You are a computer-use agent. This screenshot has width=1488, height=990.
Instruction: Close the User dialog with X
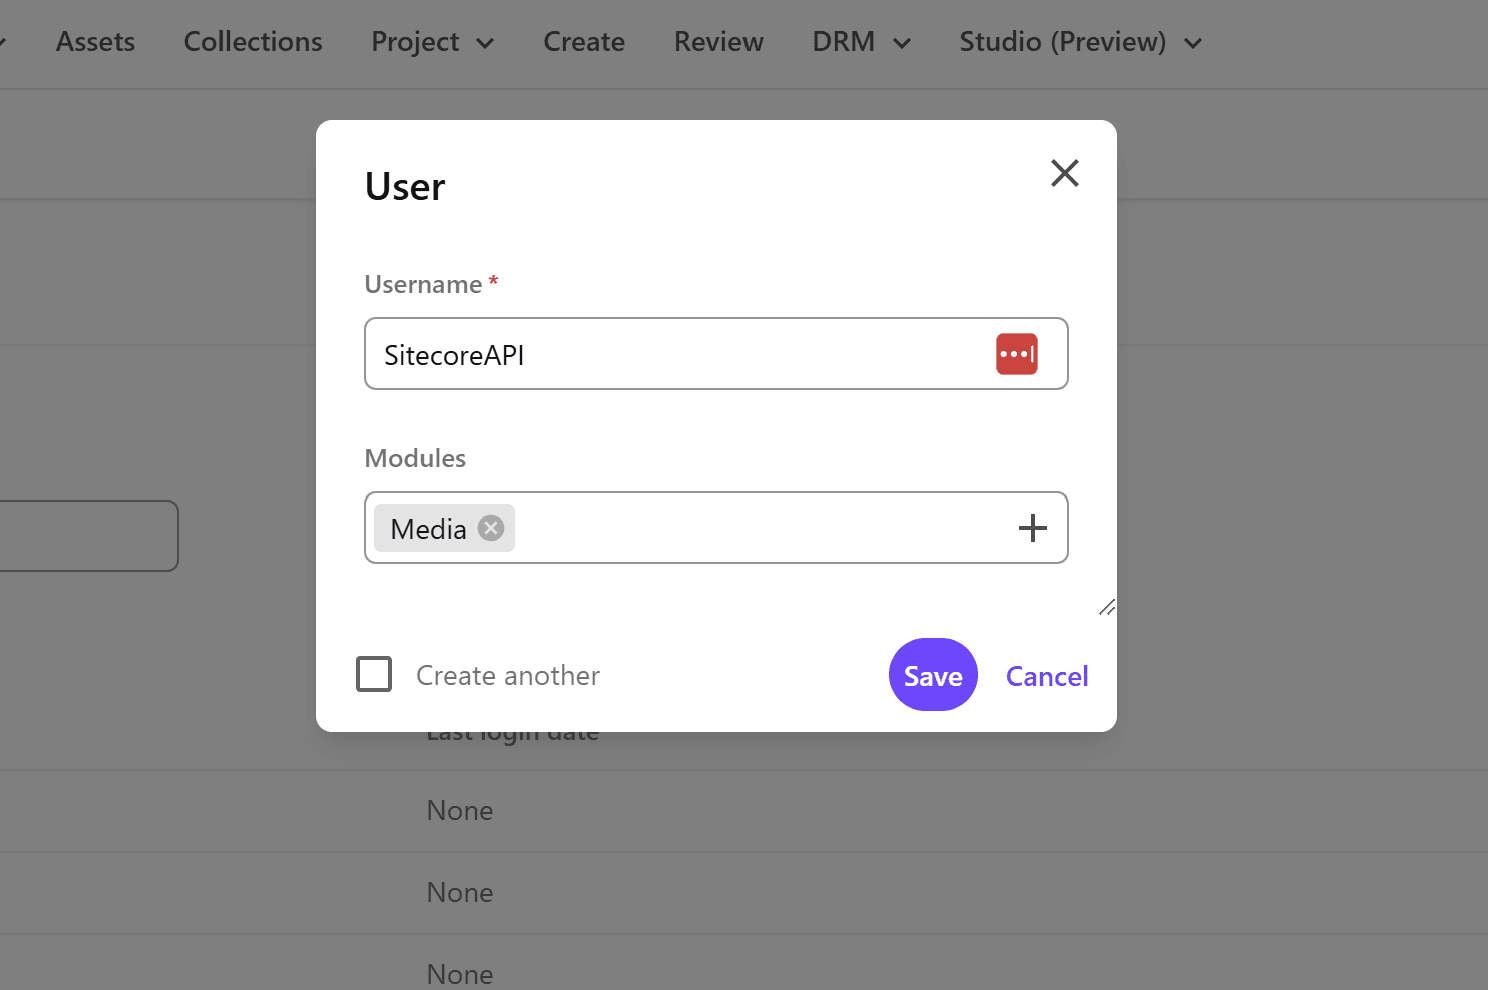(1064, 173)
